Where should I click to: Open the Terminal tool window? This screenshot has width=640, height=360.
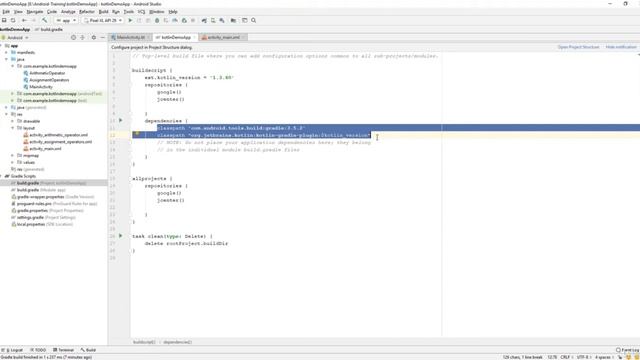tap(63, 350)
